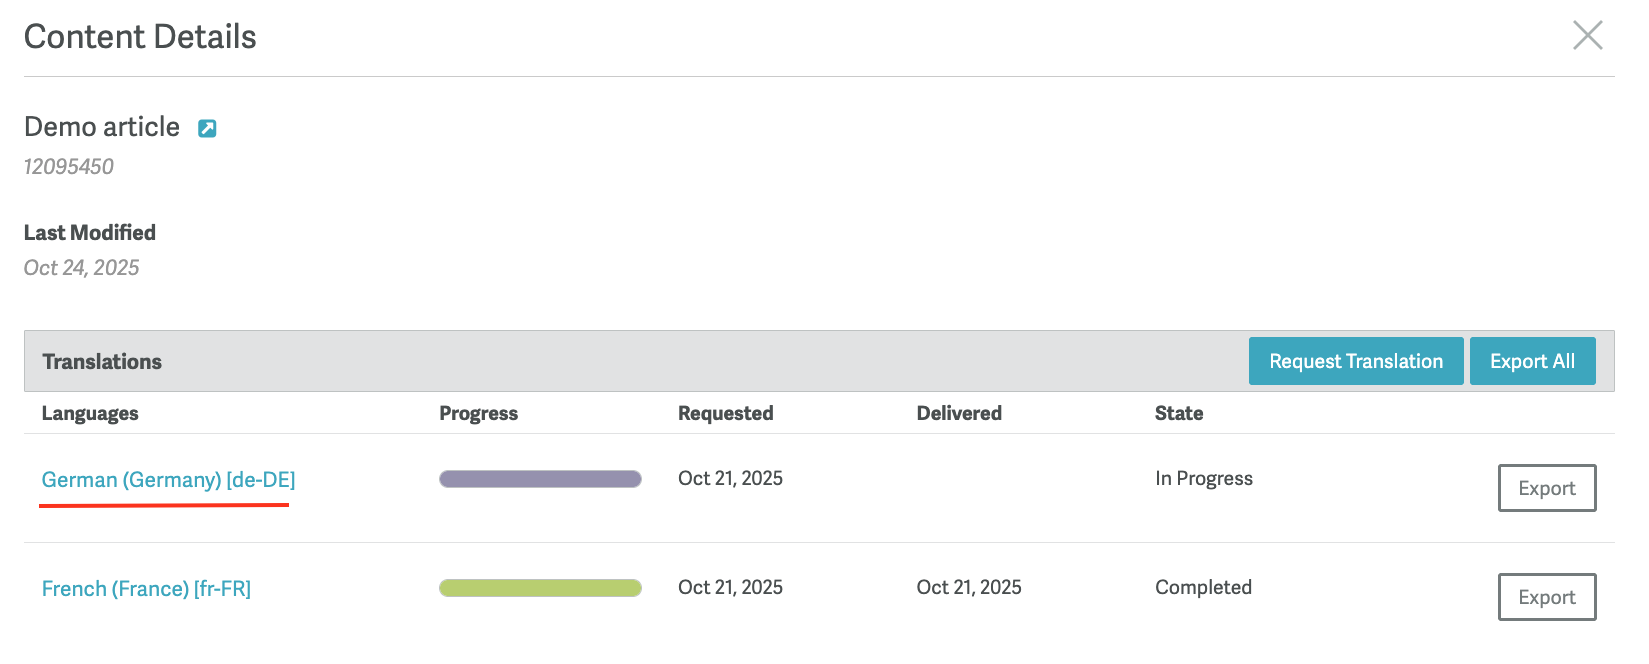The width and height of the screenshot is (1649, 664).
Task: Select the Languages column header
Action: coord(90,413)
